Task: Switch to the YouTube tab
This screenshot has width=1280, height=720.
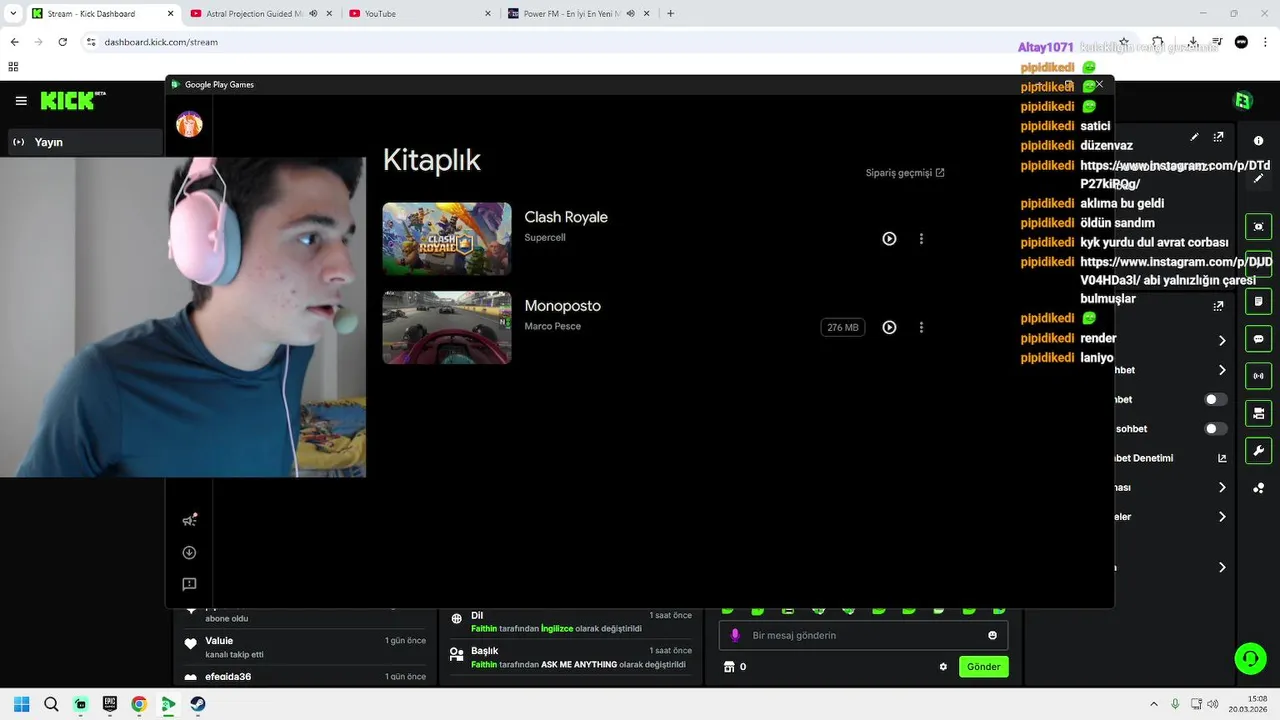Action: [418, 14]
